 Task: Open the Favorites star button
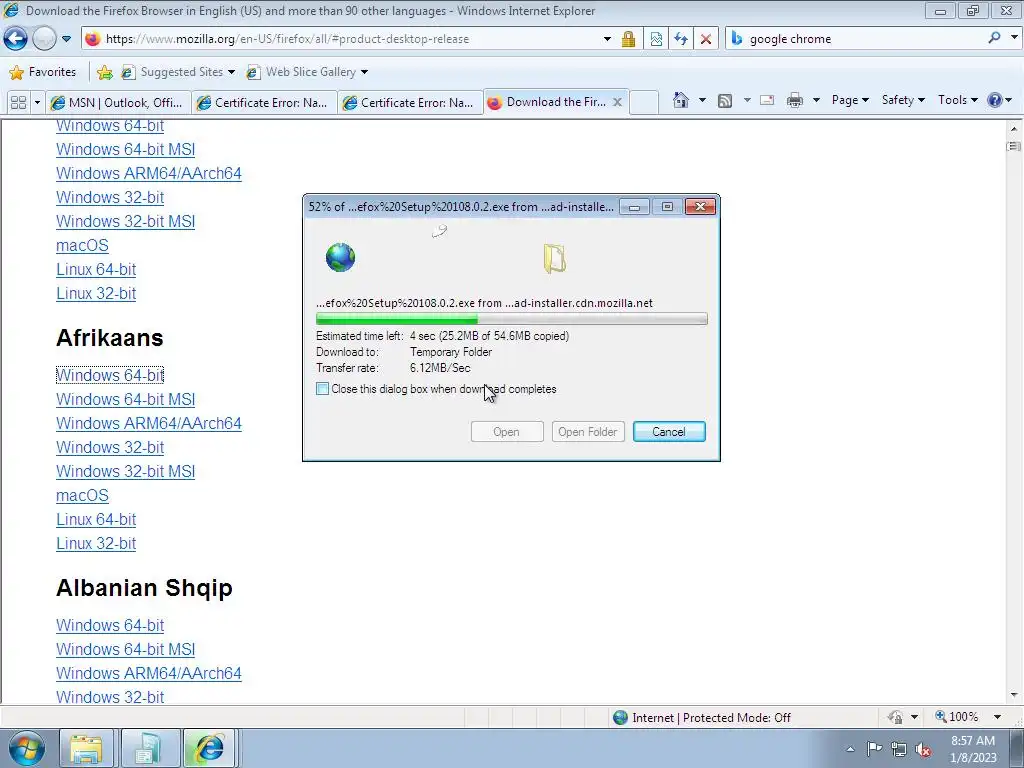coord(43,72)
